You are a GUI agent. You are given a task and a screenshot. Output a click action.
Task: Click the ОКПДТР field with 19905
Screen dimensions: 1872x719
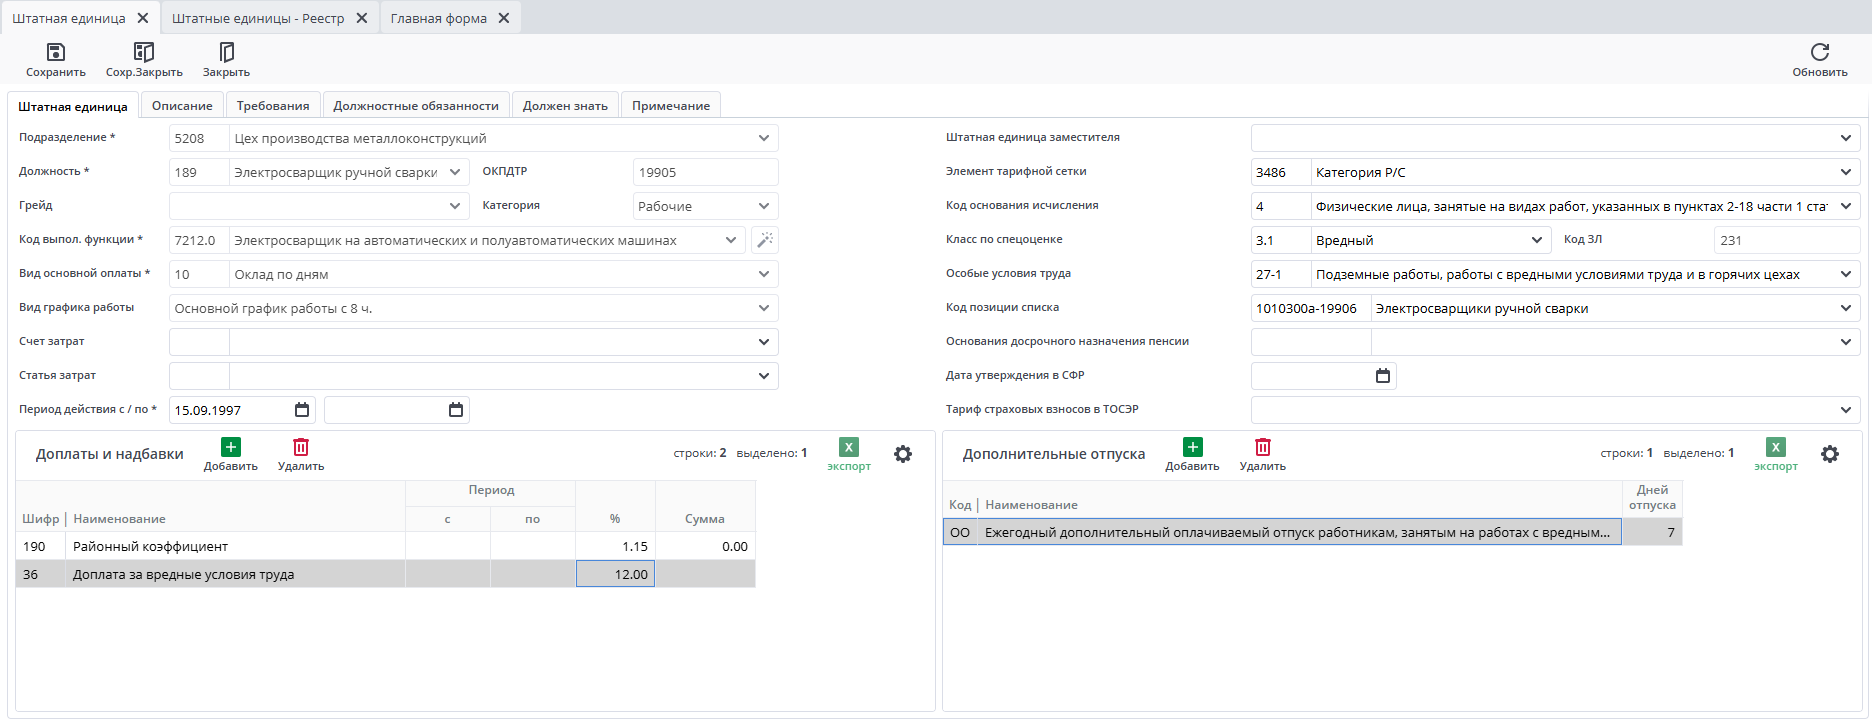[x=705, y=172]
